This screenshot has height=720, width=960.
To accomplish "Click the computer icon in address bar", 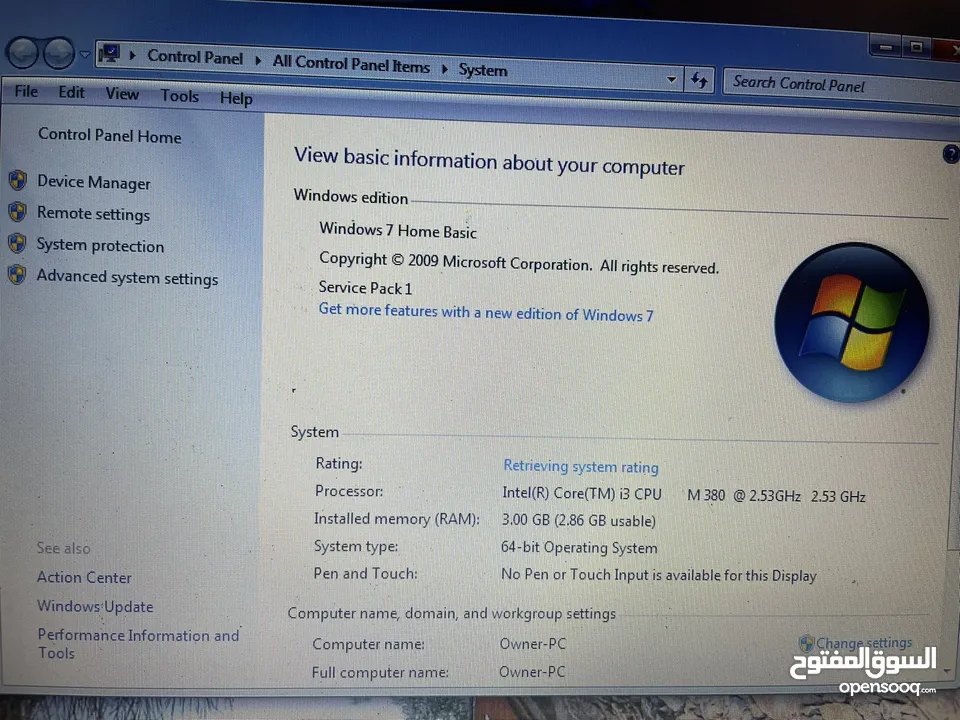I will click(109, 54).
